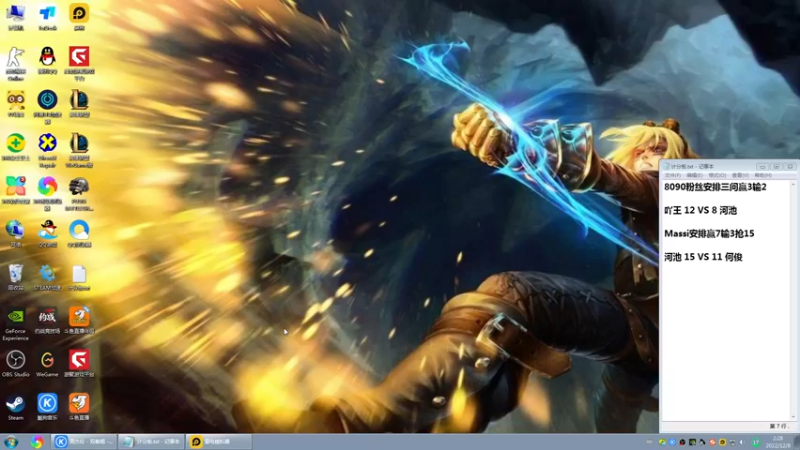Minimize the Notepad window
Image resolution: width=800 pixels, height=450 pixels.
click(762, 166)
